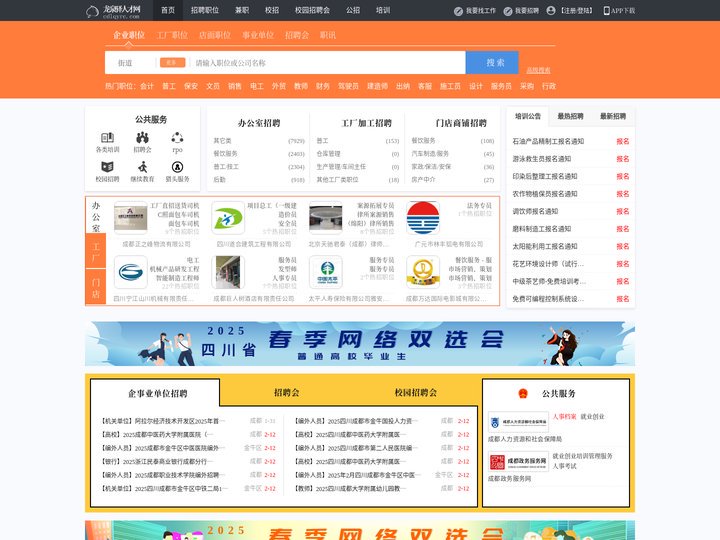
Task: Click hot job keyword 行政
Action: (549, 86)
